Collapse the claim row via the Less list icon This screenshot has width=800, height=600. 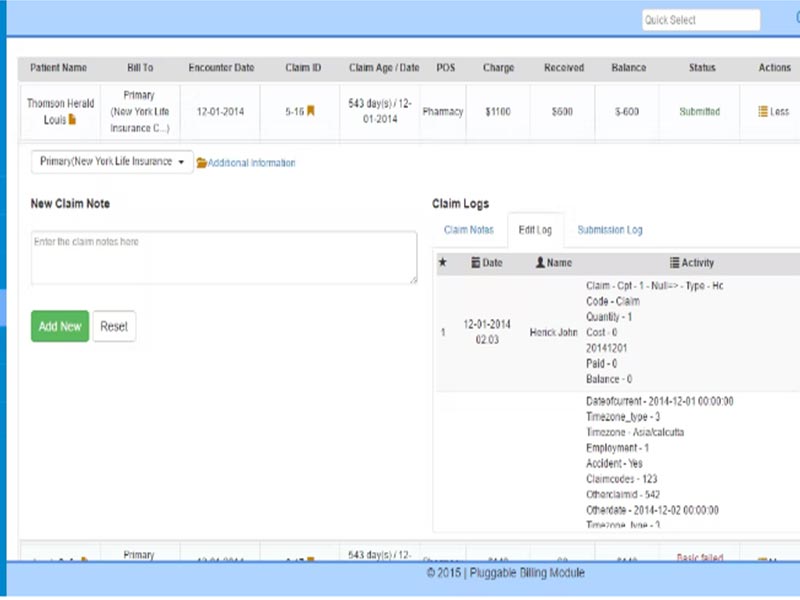(763, 111)
